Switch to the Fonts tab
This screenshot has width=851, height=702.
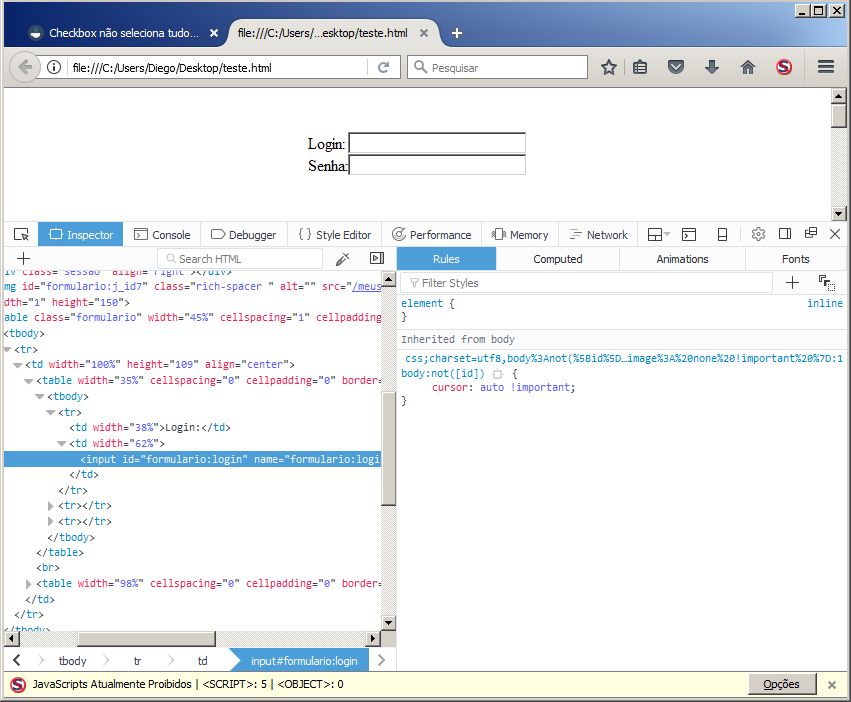click(x=795, y=259)
